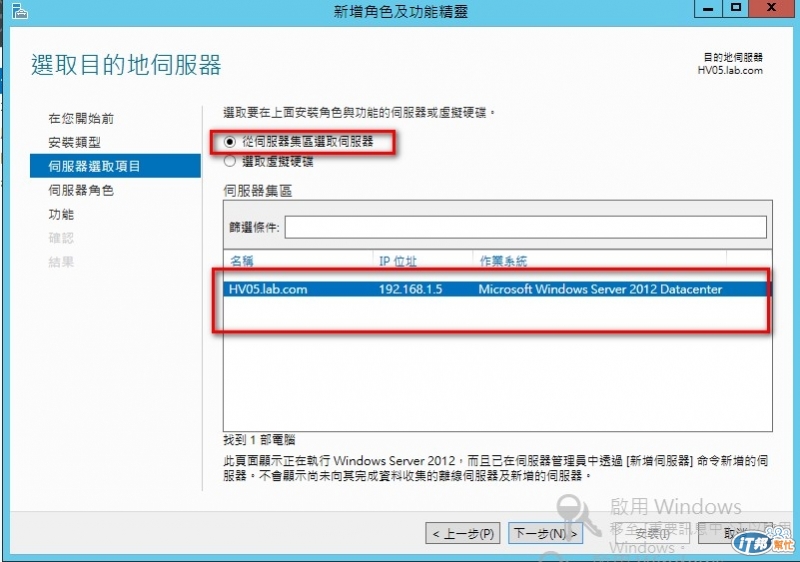Maximize the 新增角色及功能精靈 window
The image size is (800, 562).
coord(736,8)
